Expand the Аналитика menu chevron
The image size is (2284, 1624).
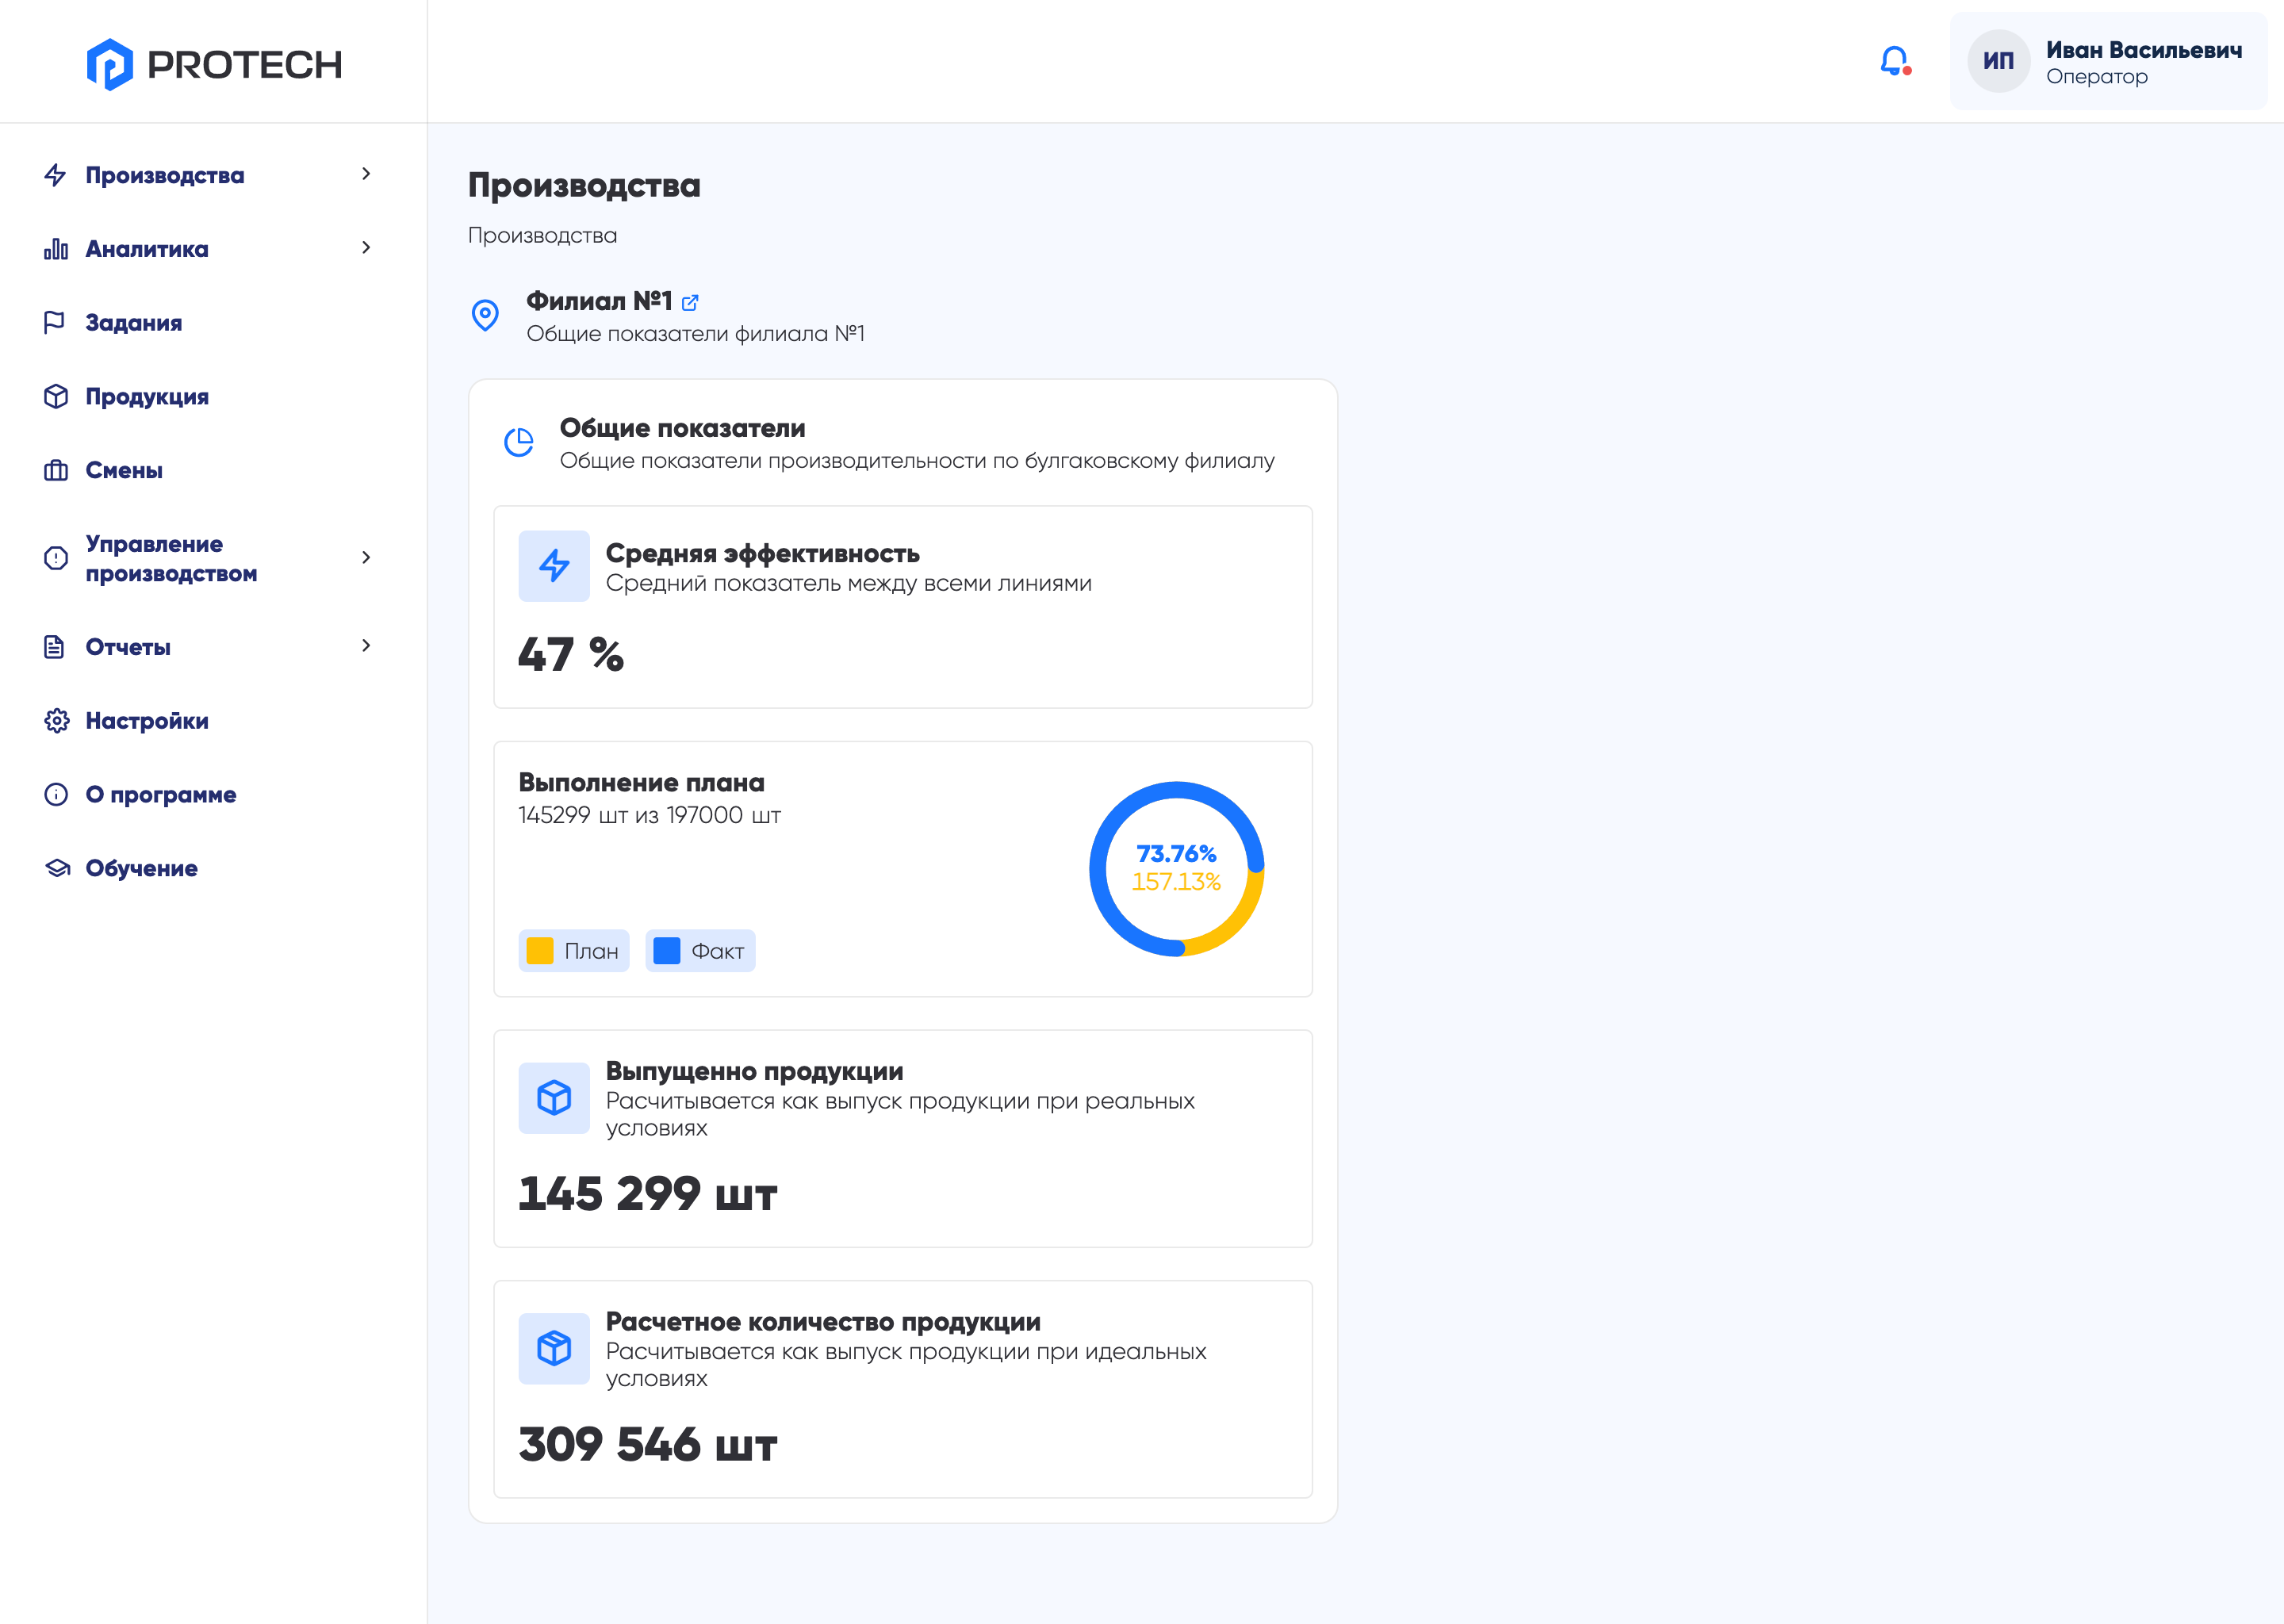366,248
